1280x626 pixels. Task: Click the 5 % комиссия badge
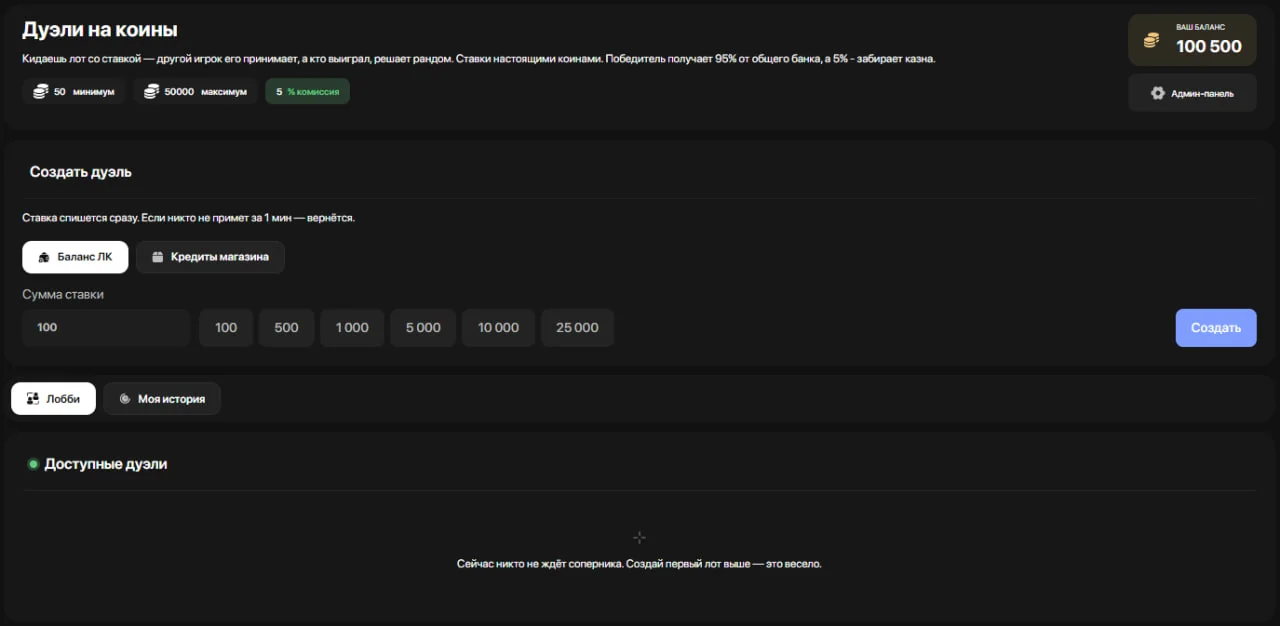point(307,92)
